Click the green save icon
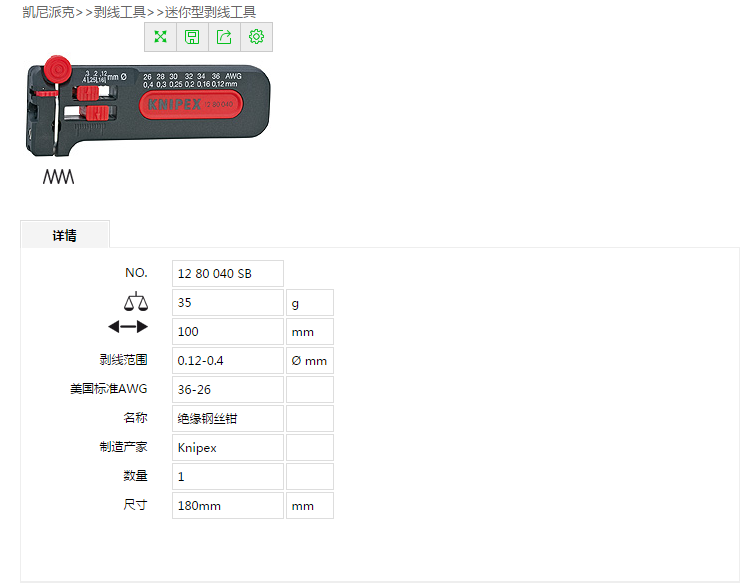Viewport: 748px width, 583px height. pos(192,37)
